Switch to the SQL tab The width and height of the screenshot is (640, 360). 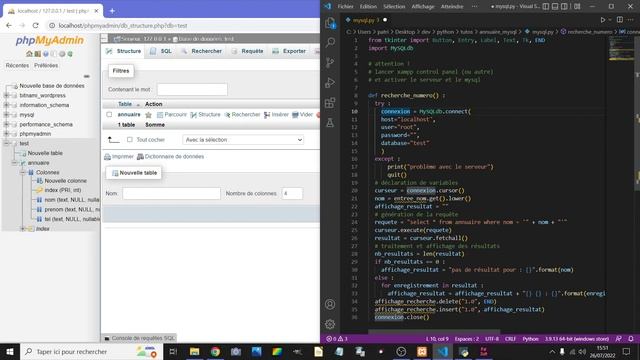click(x=161, y=51)
